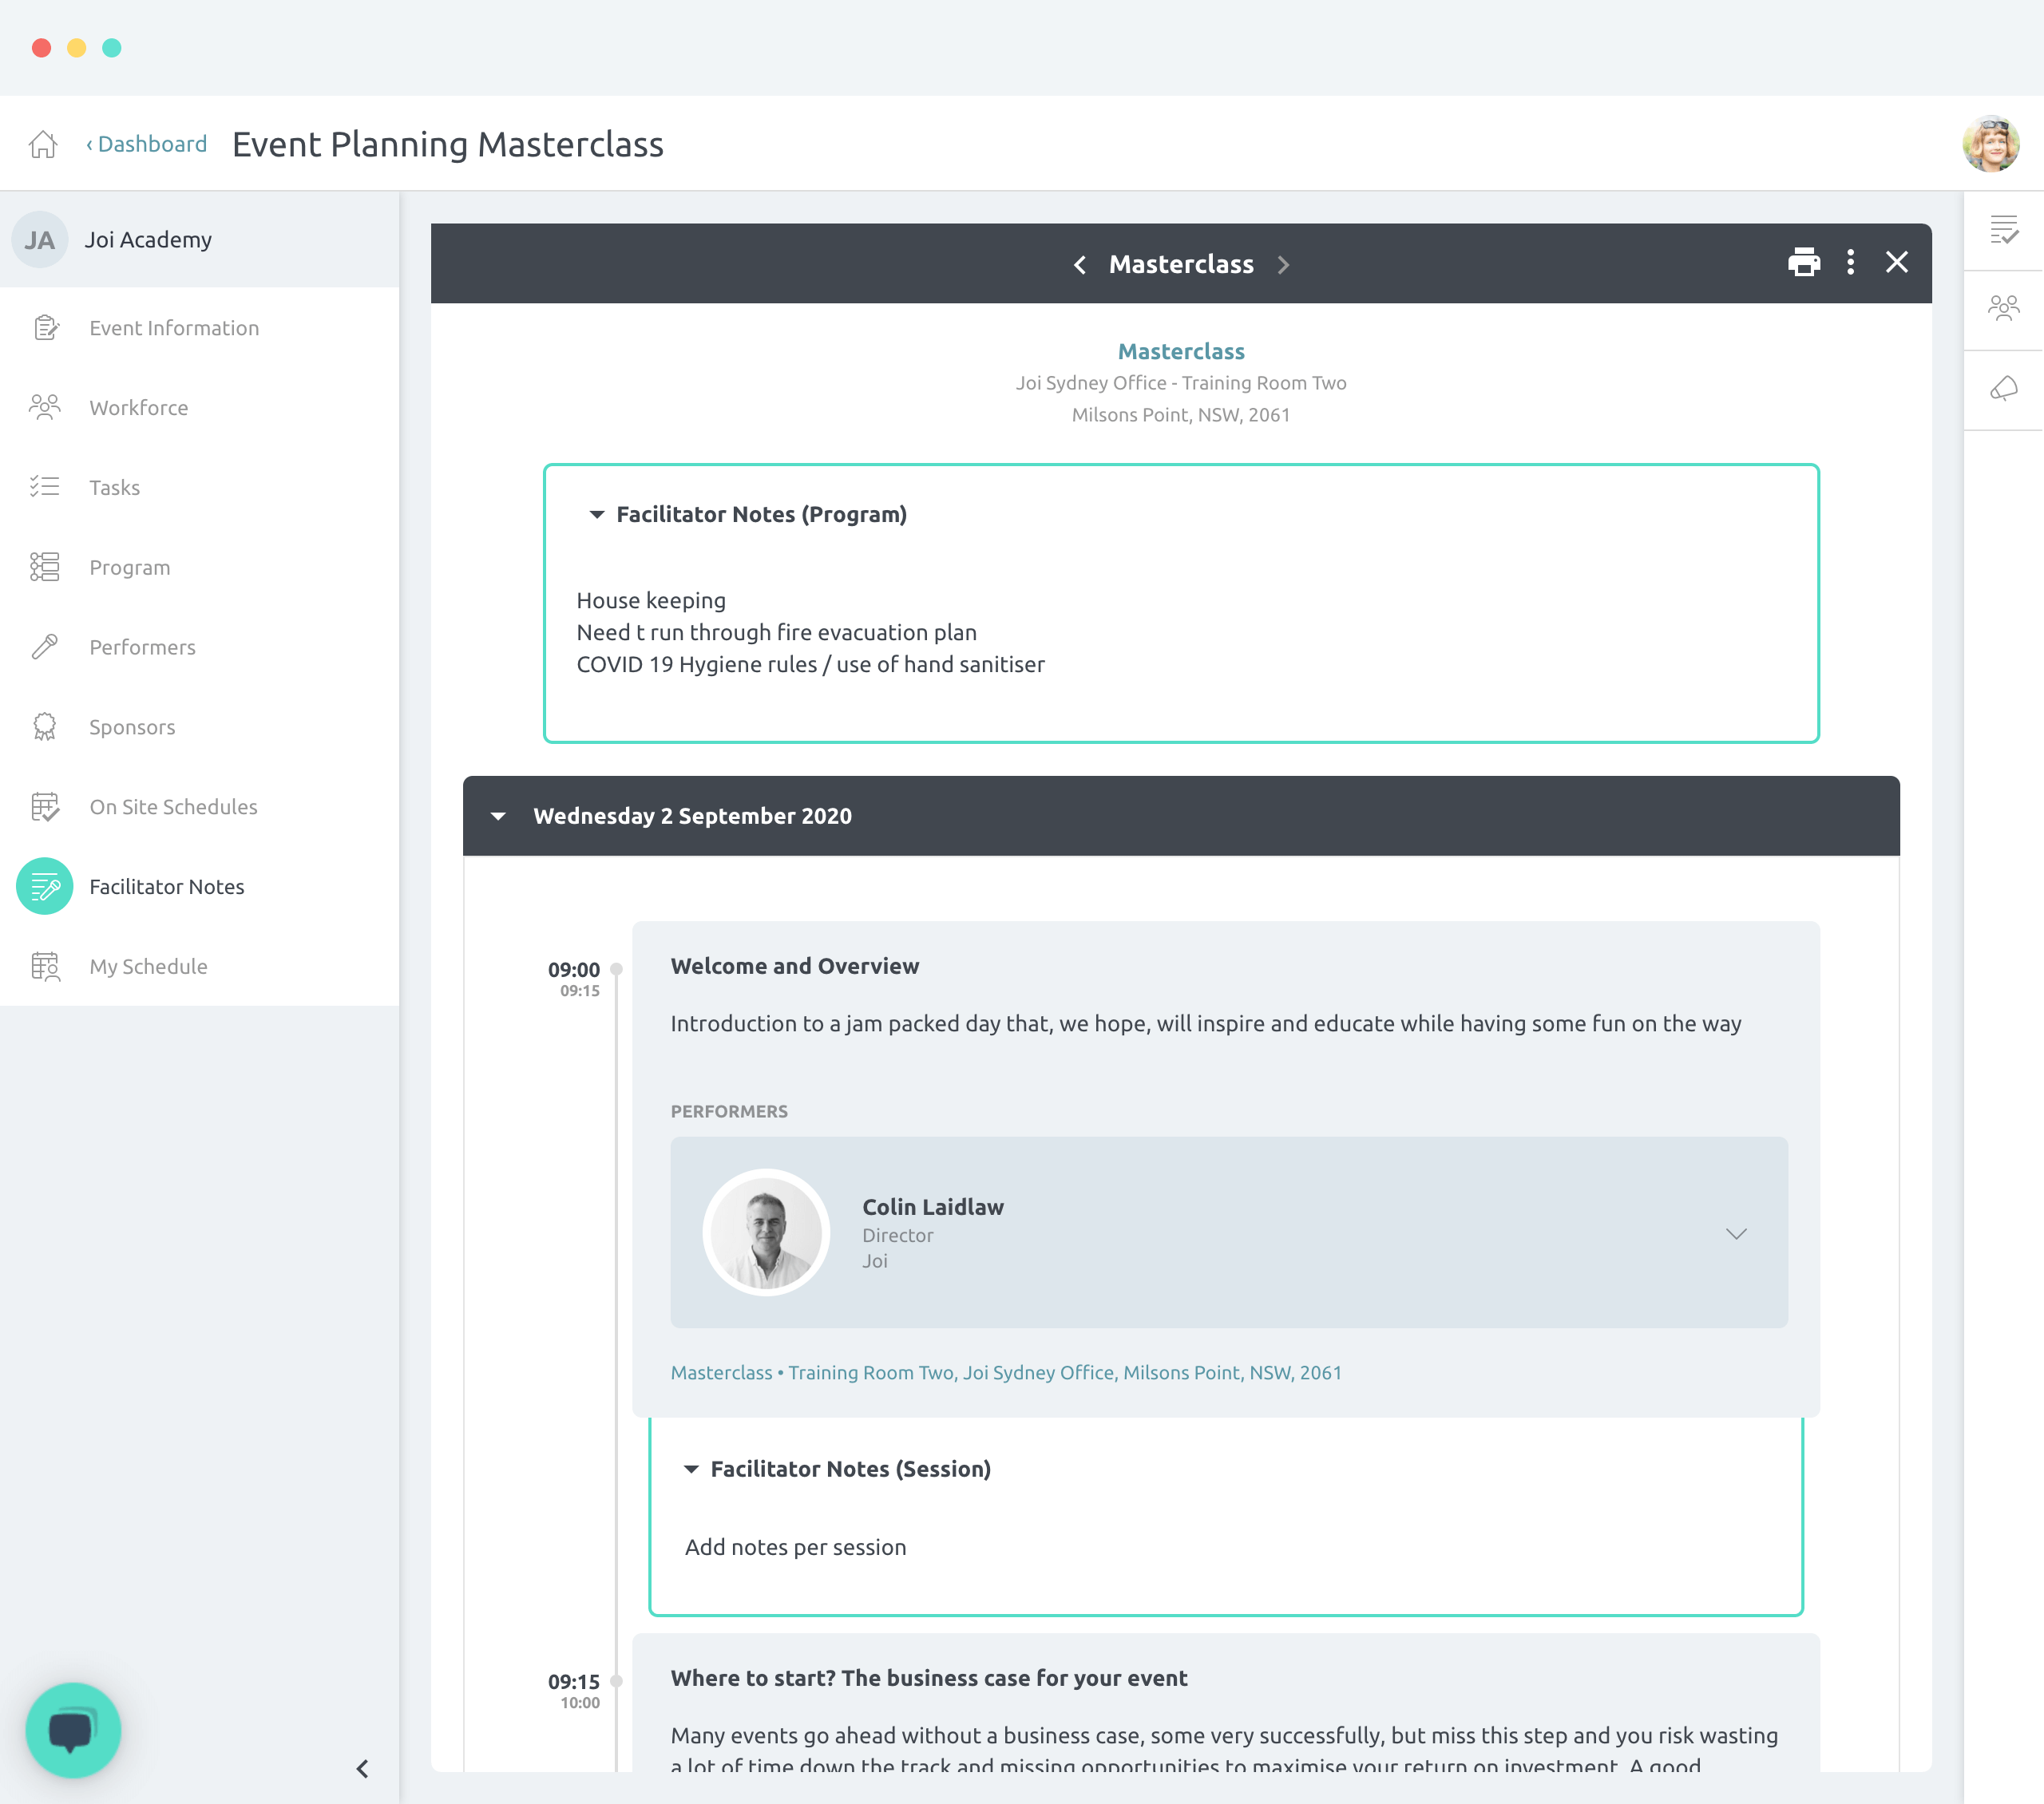Screen dimensions: 2044x1804
Task: Open the people panel icon on right rail
Action: 2003,308
